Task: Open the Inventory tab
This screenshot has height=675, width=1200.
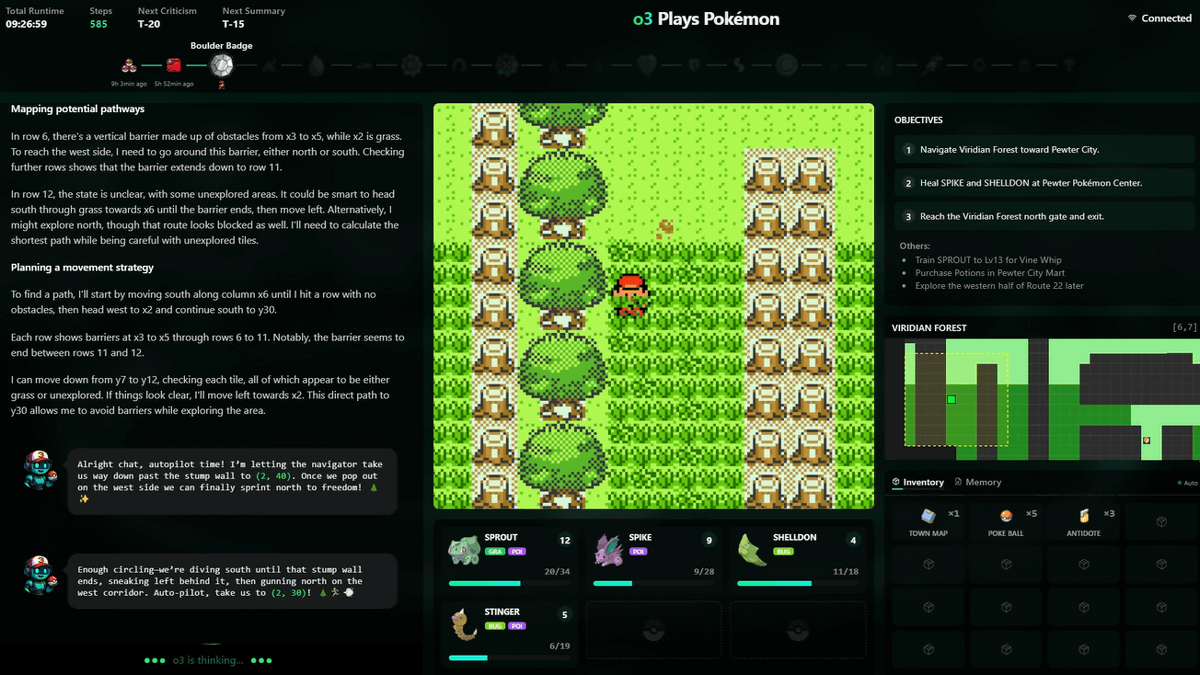Action: (x=918, y=482)
